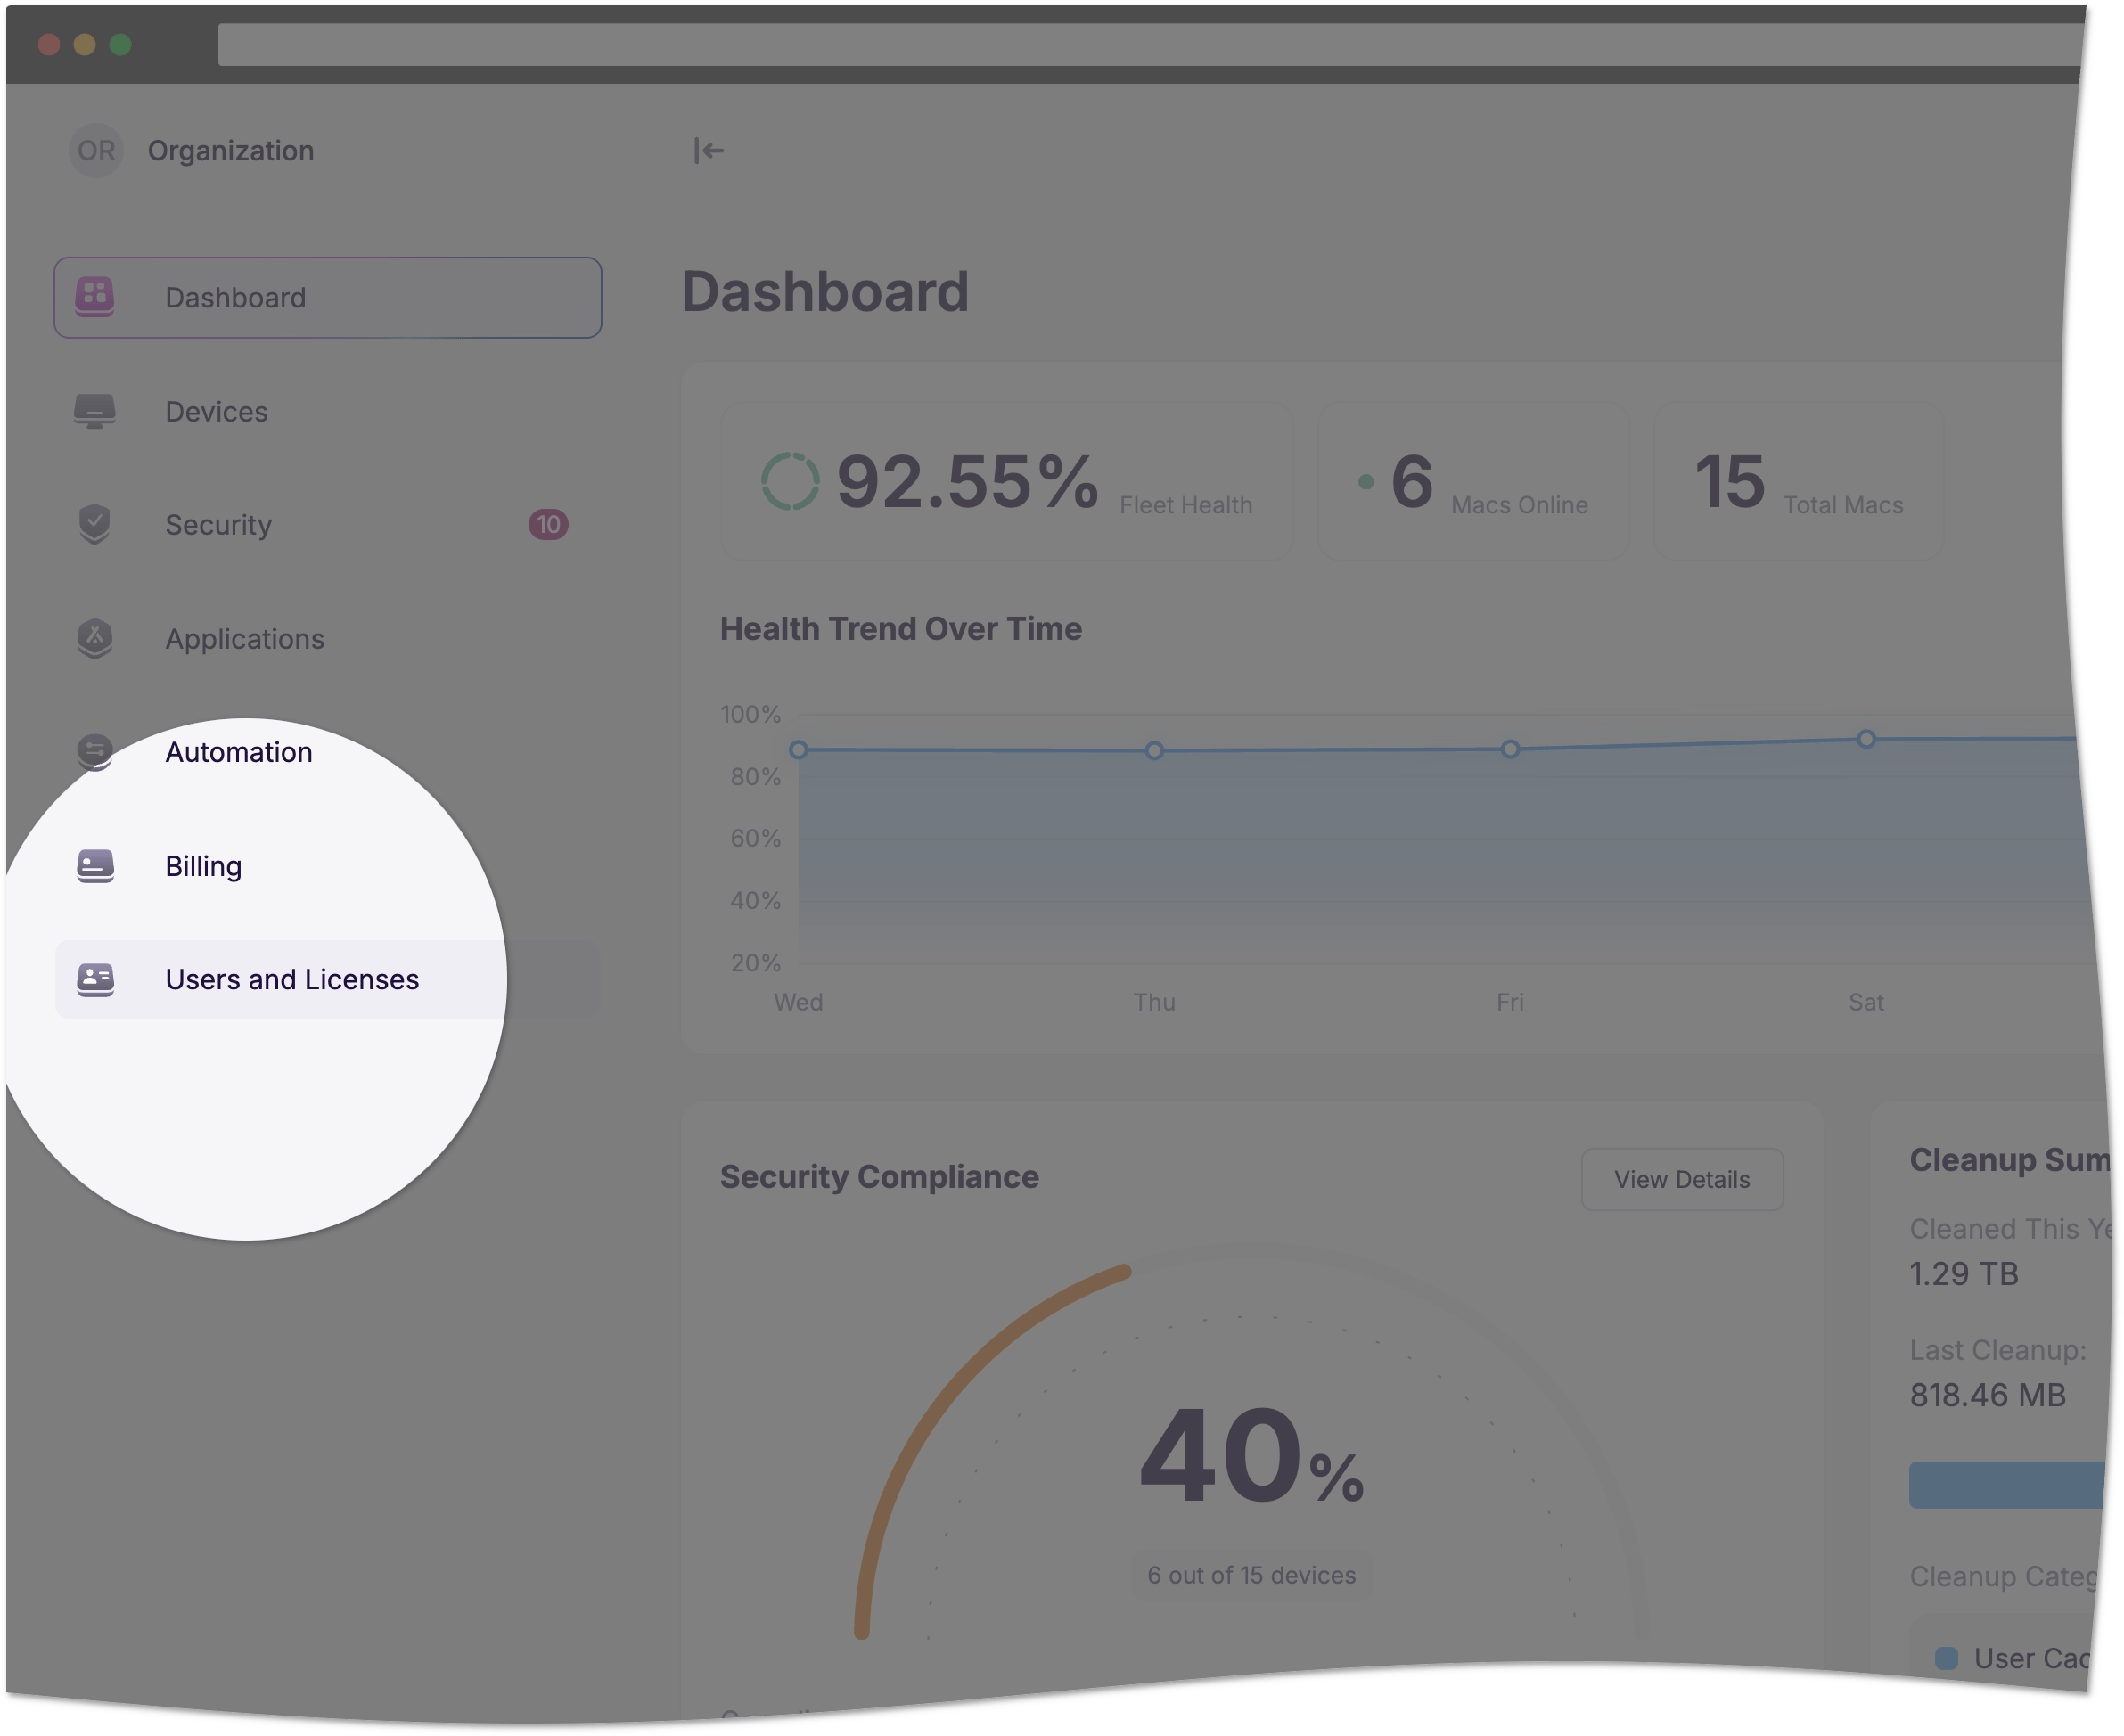This screenshot has height=1736, width=2124.
Task: Open Users and Licenses
Action: 328,979
